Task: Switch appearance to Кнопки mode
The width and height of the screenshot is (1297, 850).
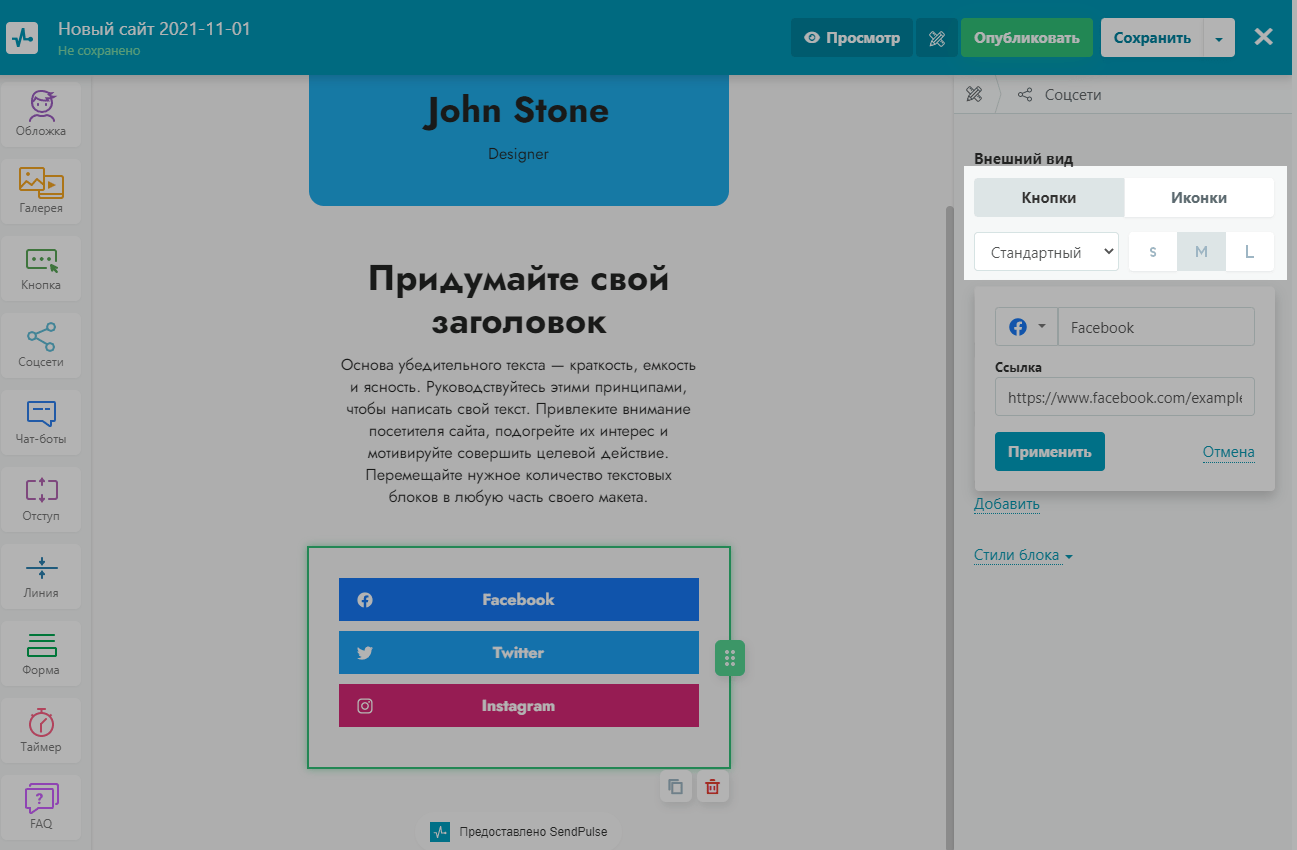Action: 1049,198
